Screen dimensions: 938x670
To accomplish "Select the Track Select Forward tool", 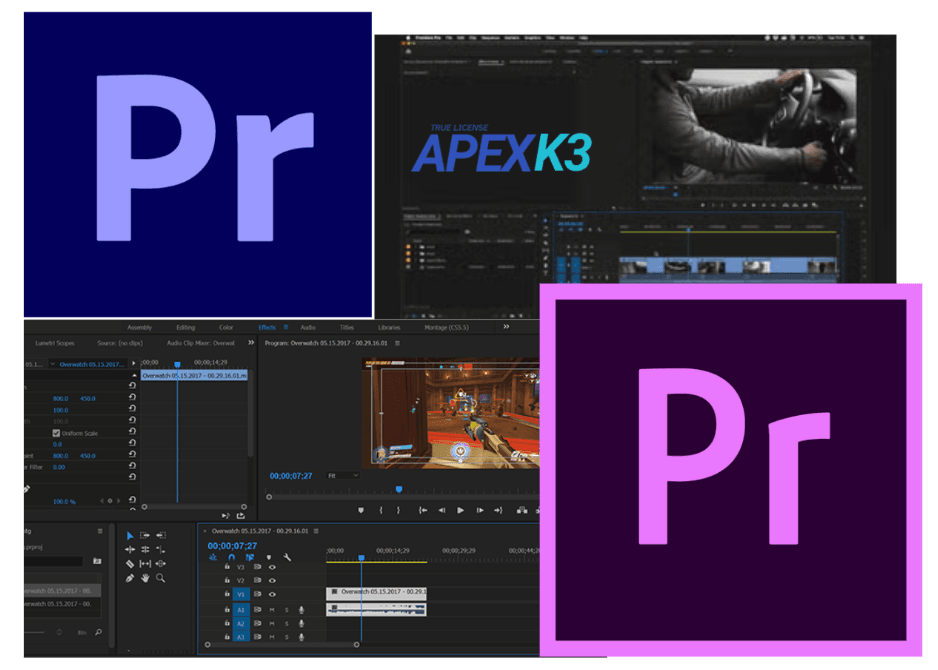I will (145, 535).
